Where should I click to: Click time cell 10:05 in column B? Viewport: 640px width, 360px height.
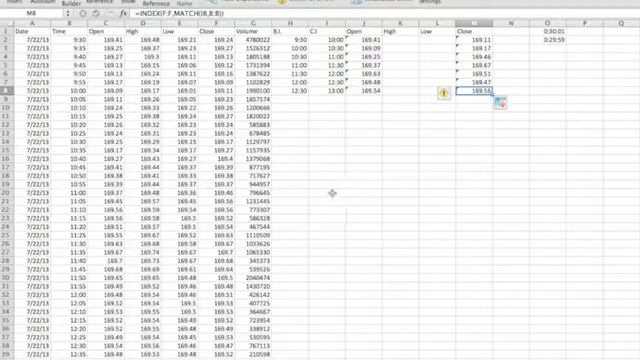tap(69, 99)
